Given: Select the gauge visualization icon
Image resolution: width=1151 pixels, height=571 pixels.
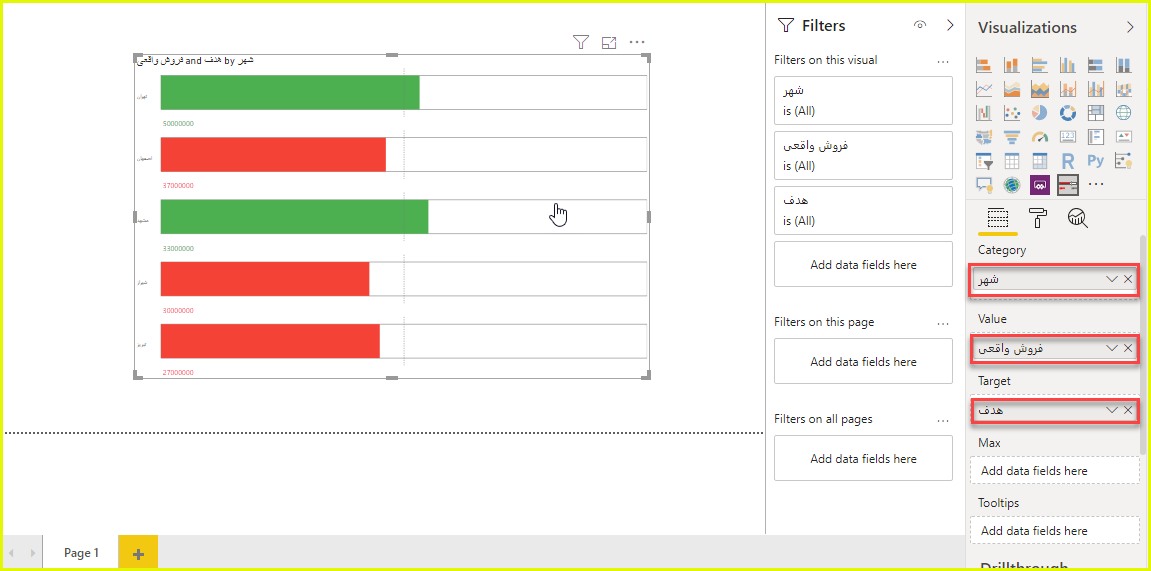Looking at the screenshot, I should point(1039,137).
